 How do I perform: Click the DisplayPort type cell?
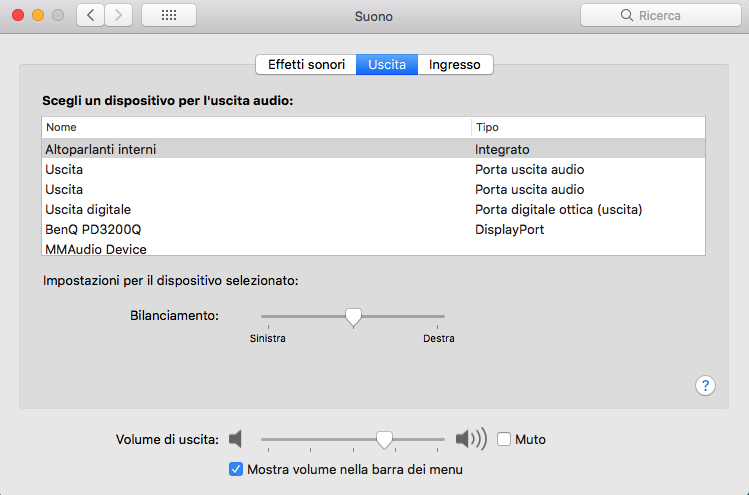coord(510,229)
